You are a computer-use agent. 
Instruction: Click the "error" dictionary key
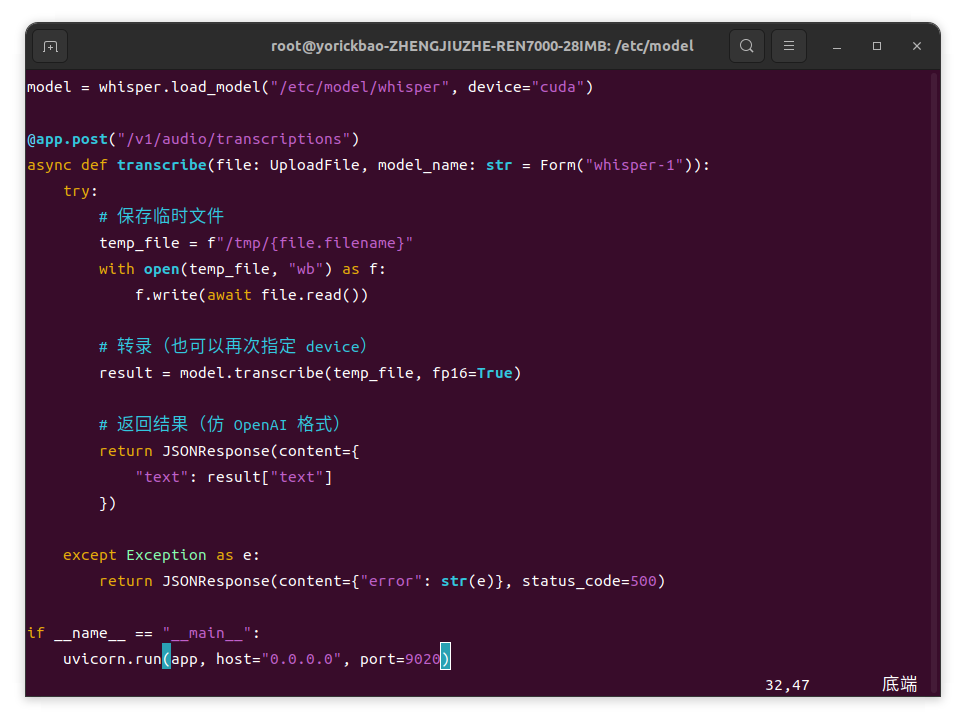pyautogui.click(x=391, y=581)
